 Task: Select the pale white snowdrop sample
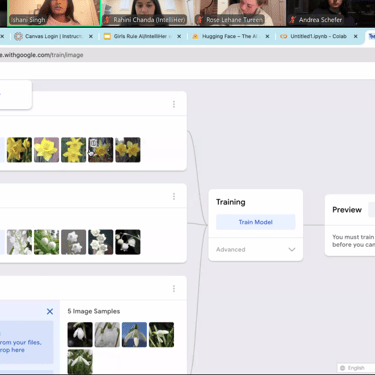tap(107, 334)
